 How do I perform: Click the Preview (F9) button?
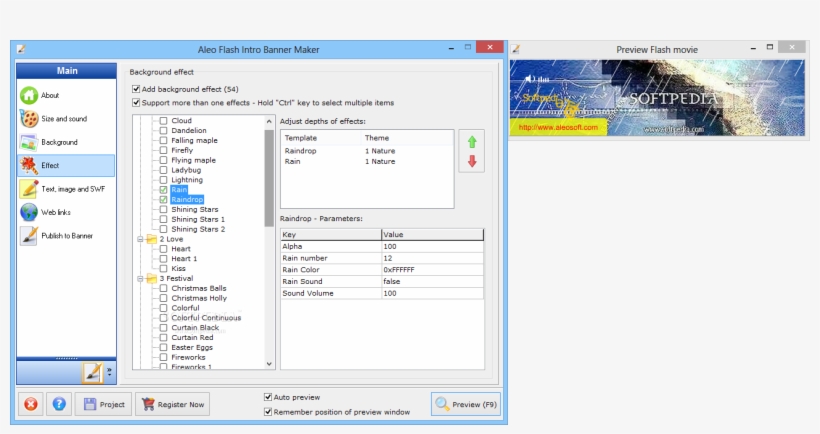[x=465, y=404]
